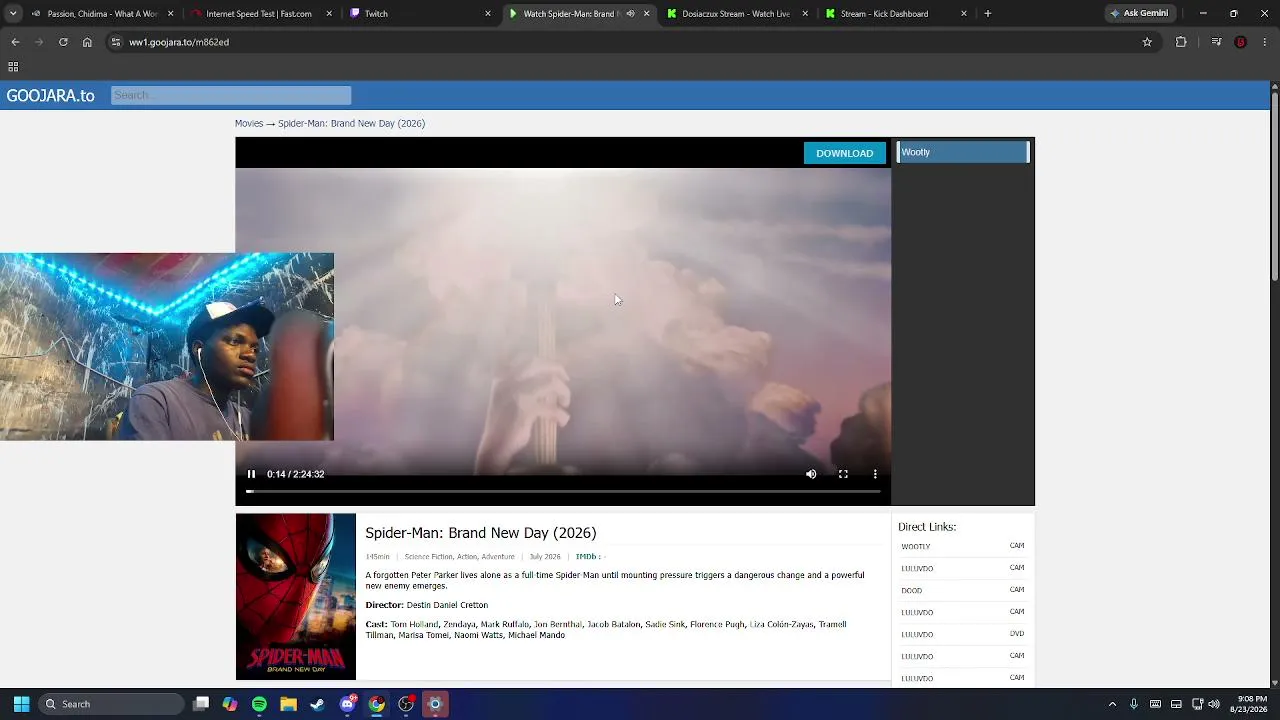Screen dimensions: 1280x720
Task: Open Steam from the taskbar
Action: click(x=317, y=704)
